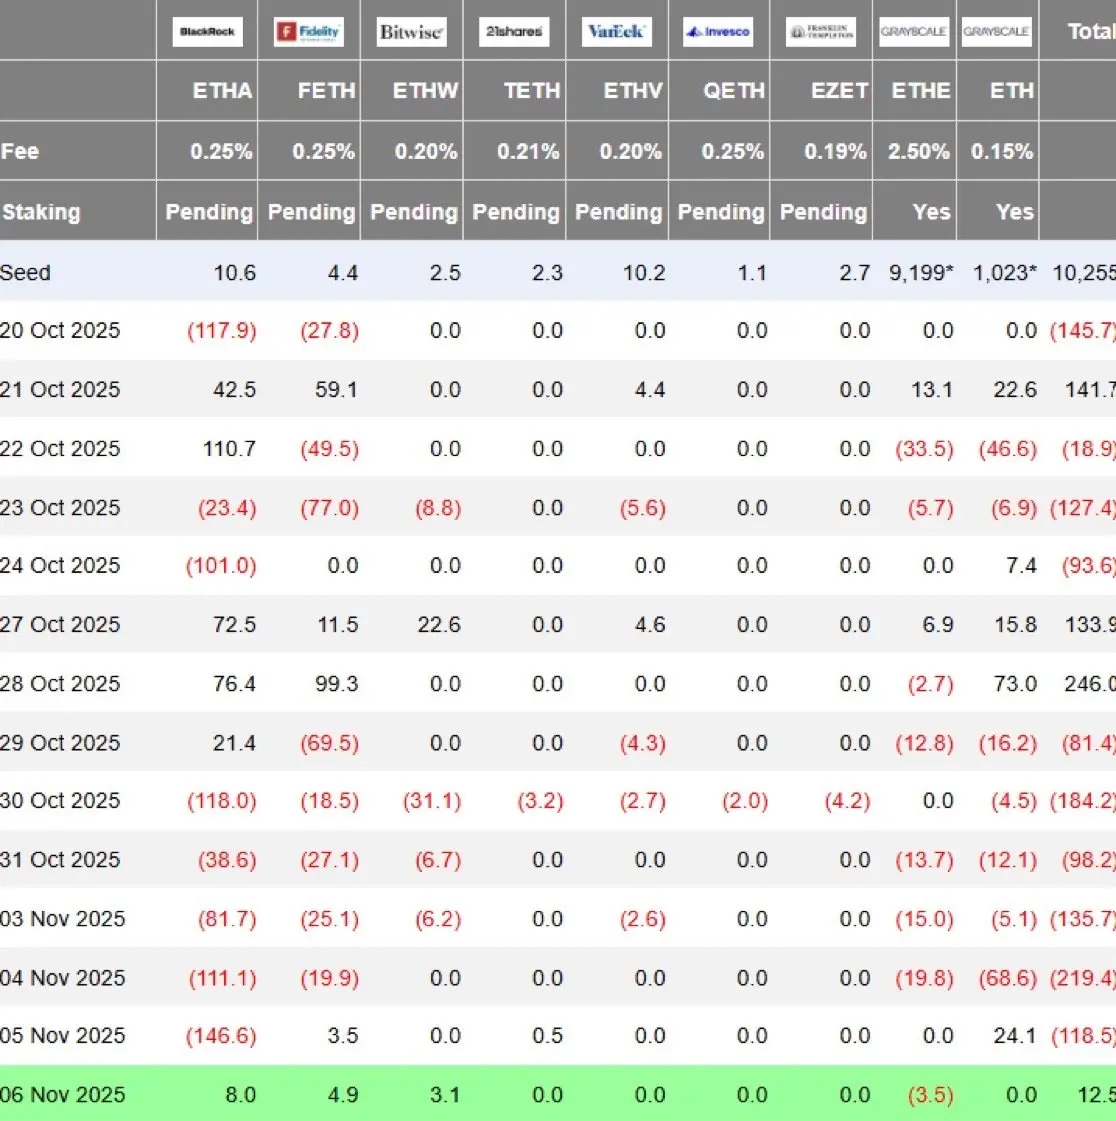Click the BlackRock logo in header
This screenshot has height=1121, width=1116.
point(207,32)
